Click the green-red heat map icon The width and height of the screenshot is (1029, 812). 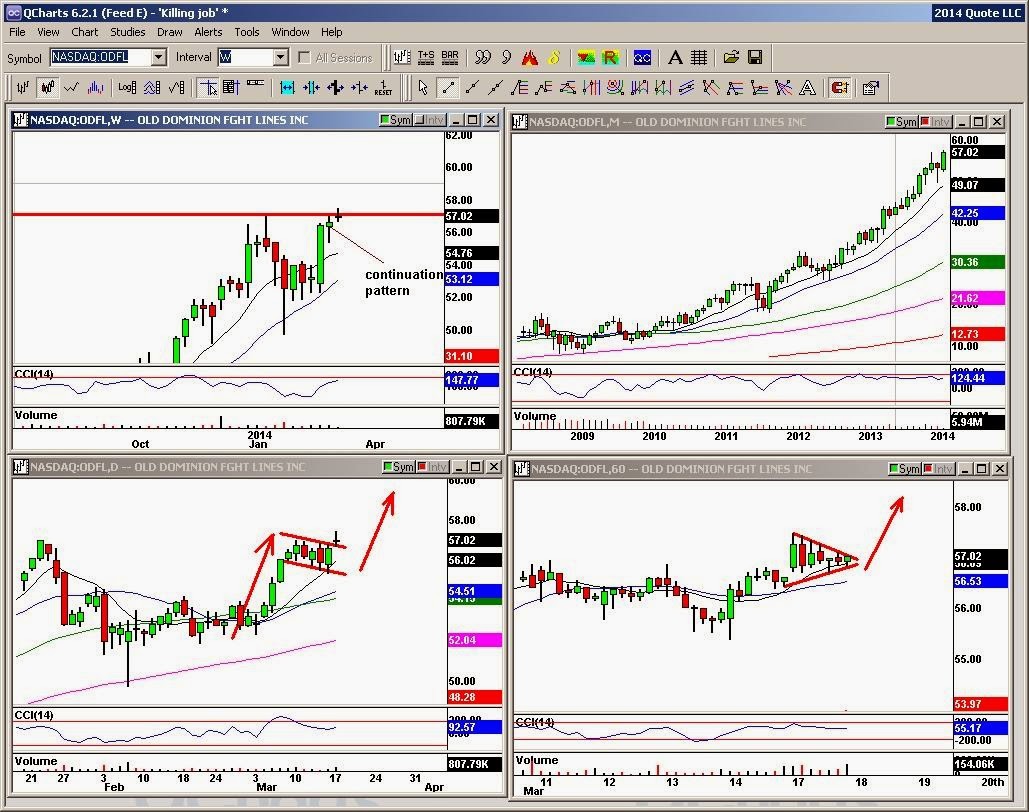tap(586, 58)
